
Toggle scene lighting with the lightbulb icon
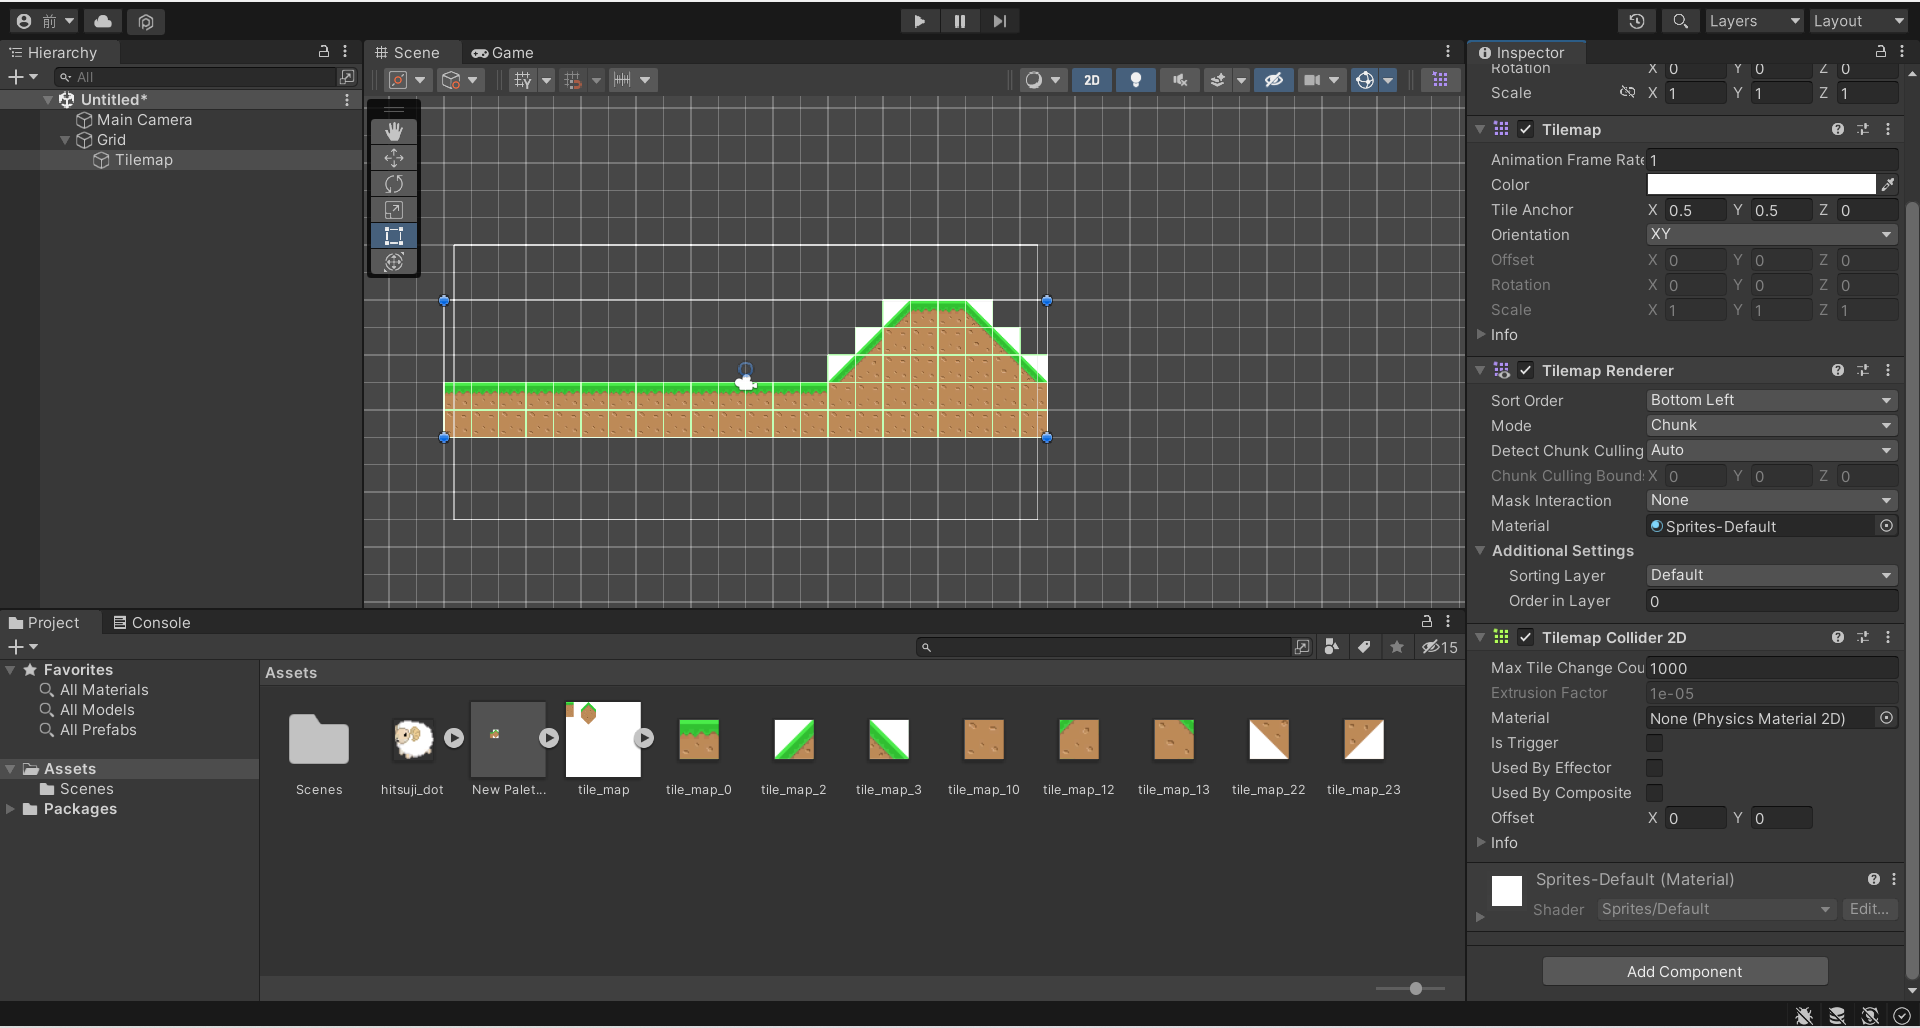1135,80
